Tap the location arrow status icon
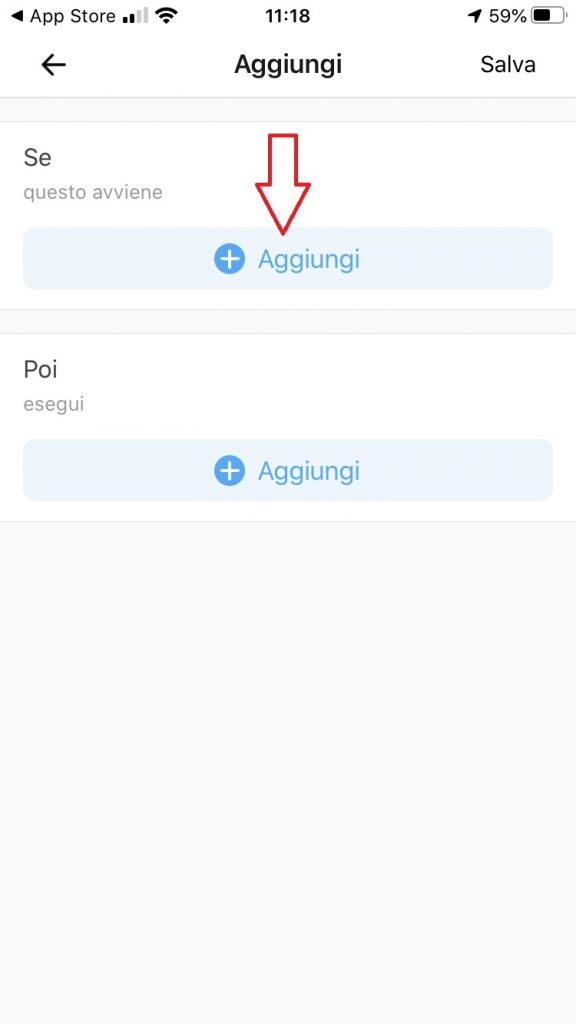Viewport: 576px width, 1024px height. [475, 16]
